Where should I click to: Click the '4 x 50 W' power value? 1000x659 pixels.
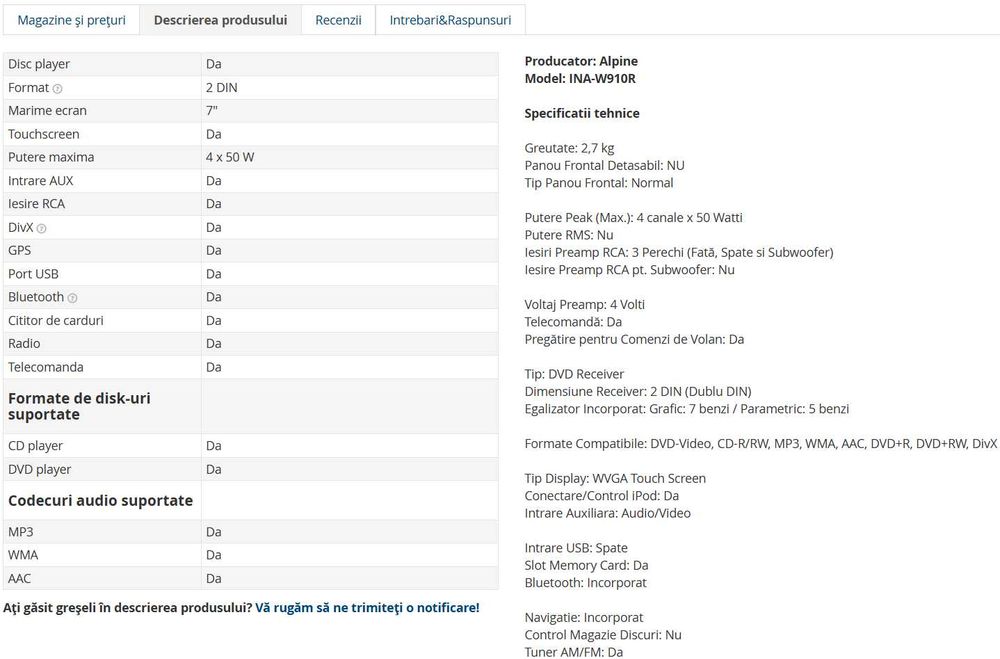(x=230, y=157)
